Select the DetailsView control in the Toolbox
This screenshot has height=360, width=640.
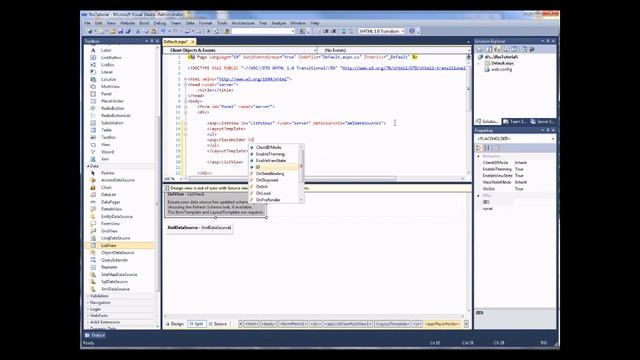(x=111, y=209)
